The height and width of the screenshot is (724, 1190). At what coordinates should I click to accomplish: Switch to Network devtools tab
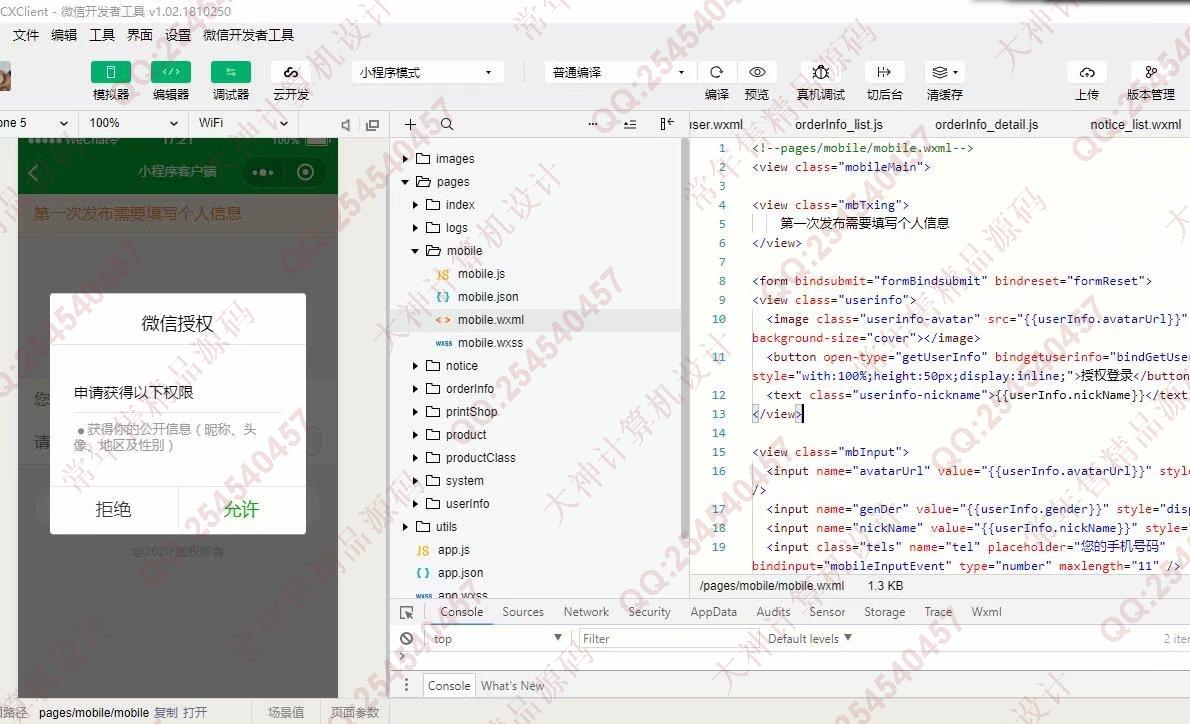586,612
